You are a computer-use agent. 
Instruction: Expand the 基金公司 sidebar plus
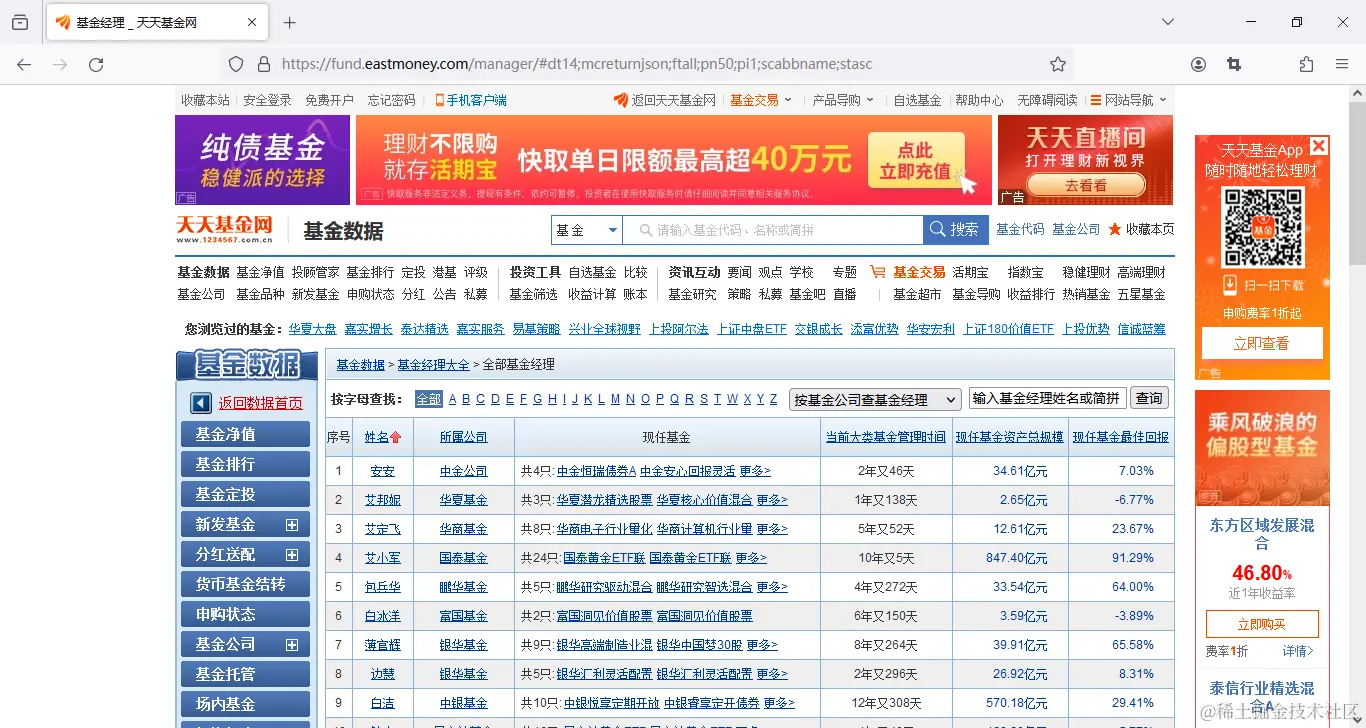tap(292, 644)
